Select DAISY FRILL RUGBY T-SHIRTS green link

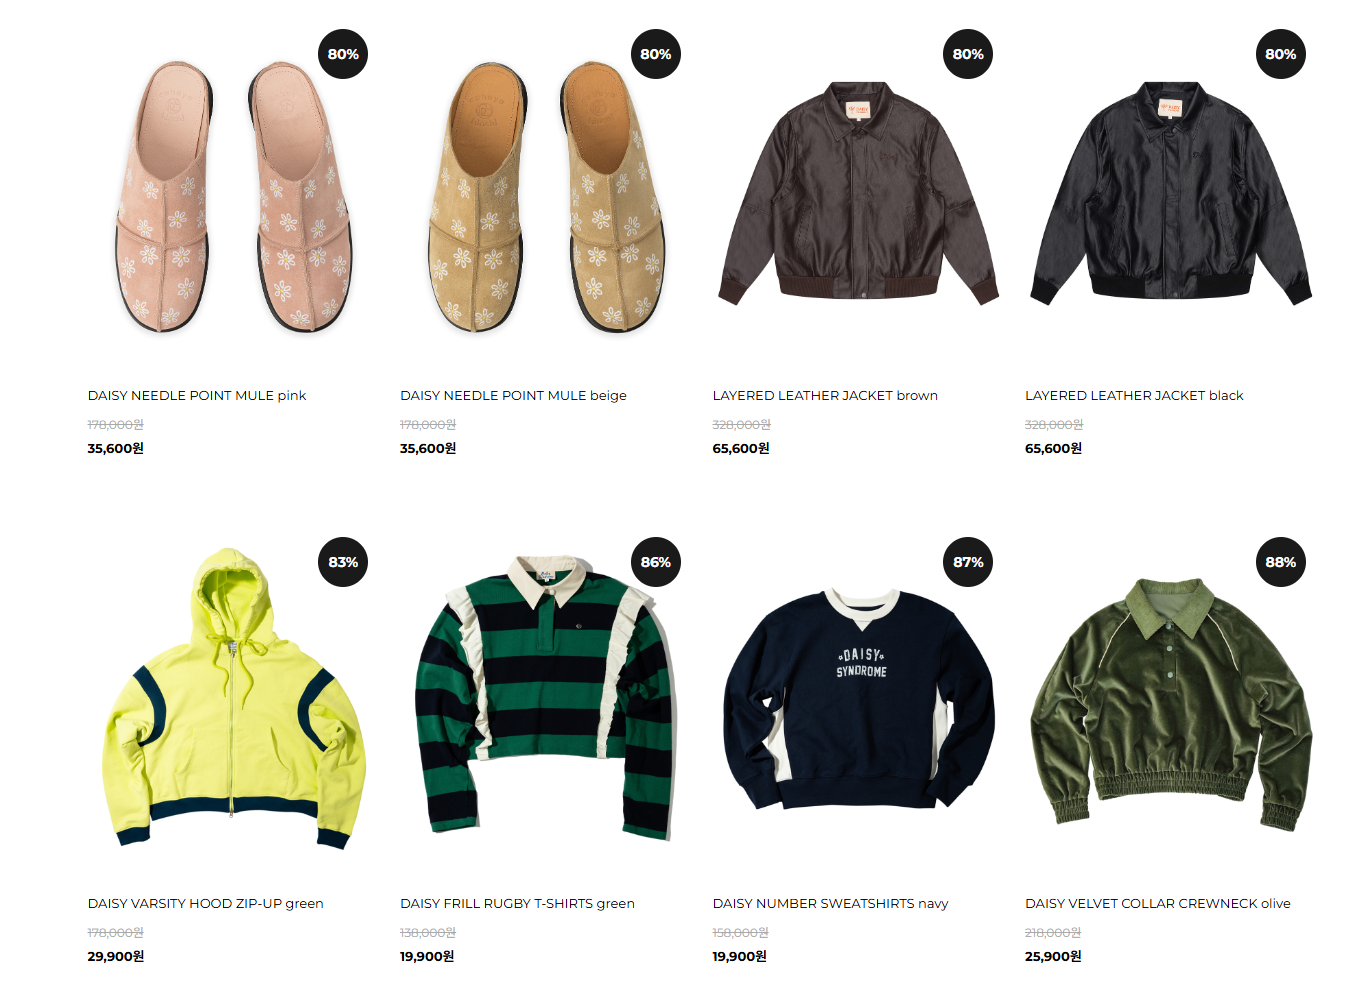pos(517,903)
